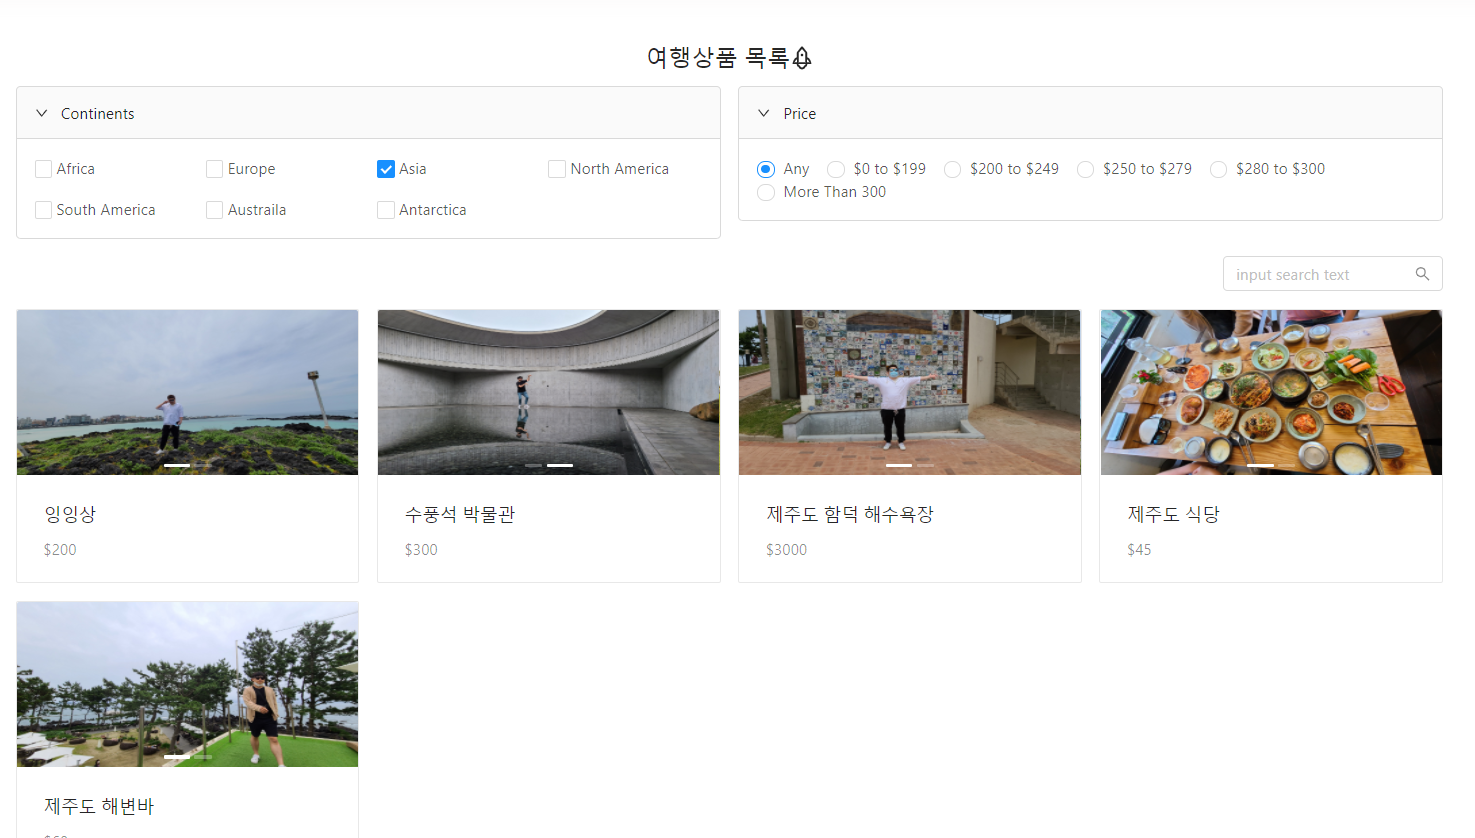The image size is (1475, 838).
Task: Check the Africa checkbox
Action: tap(43, 169)
